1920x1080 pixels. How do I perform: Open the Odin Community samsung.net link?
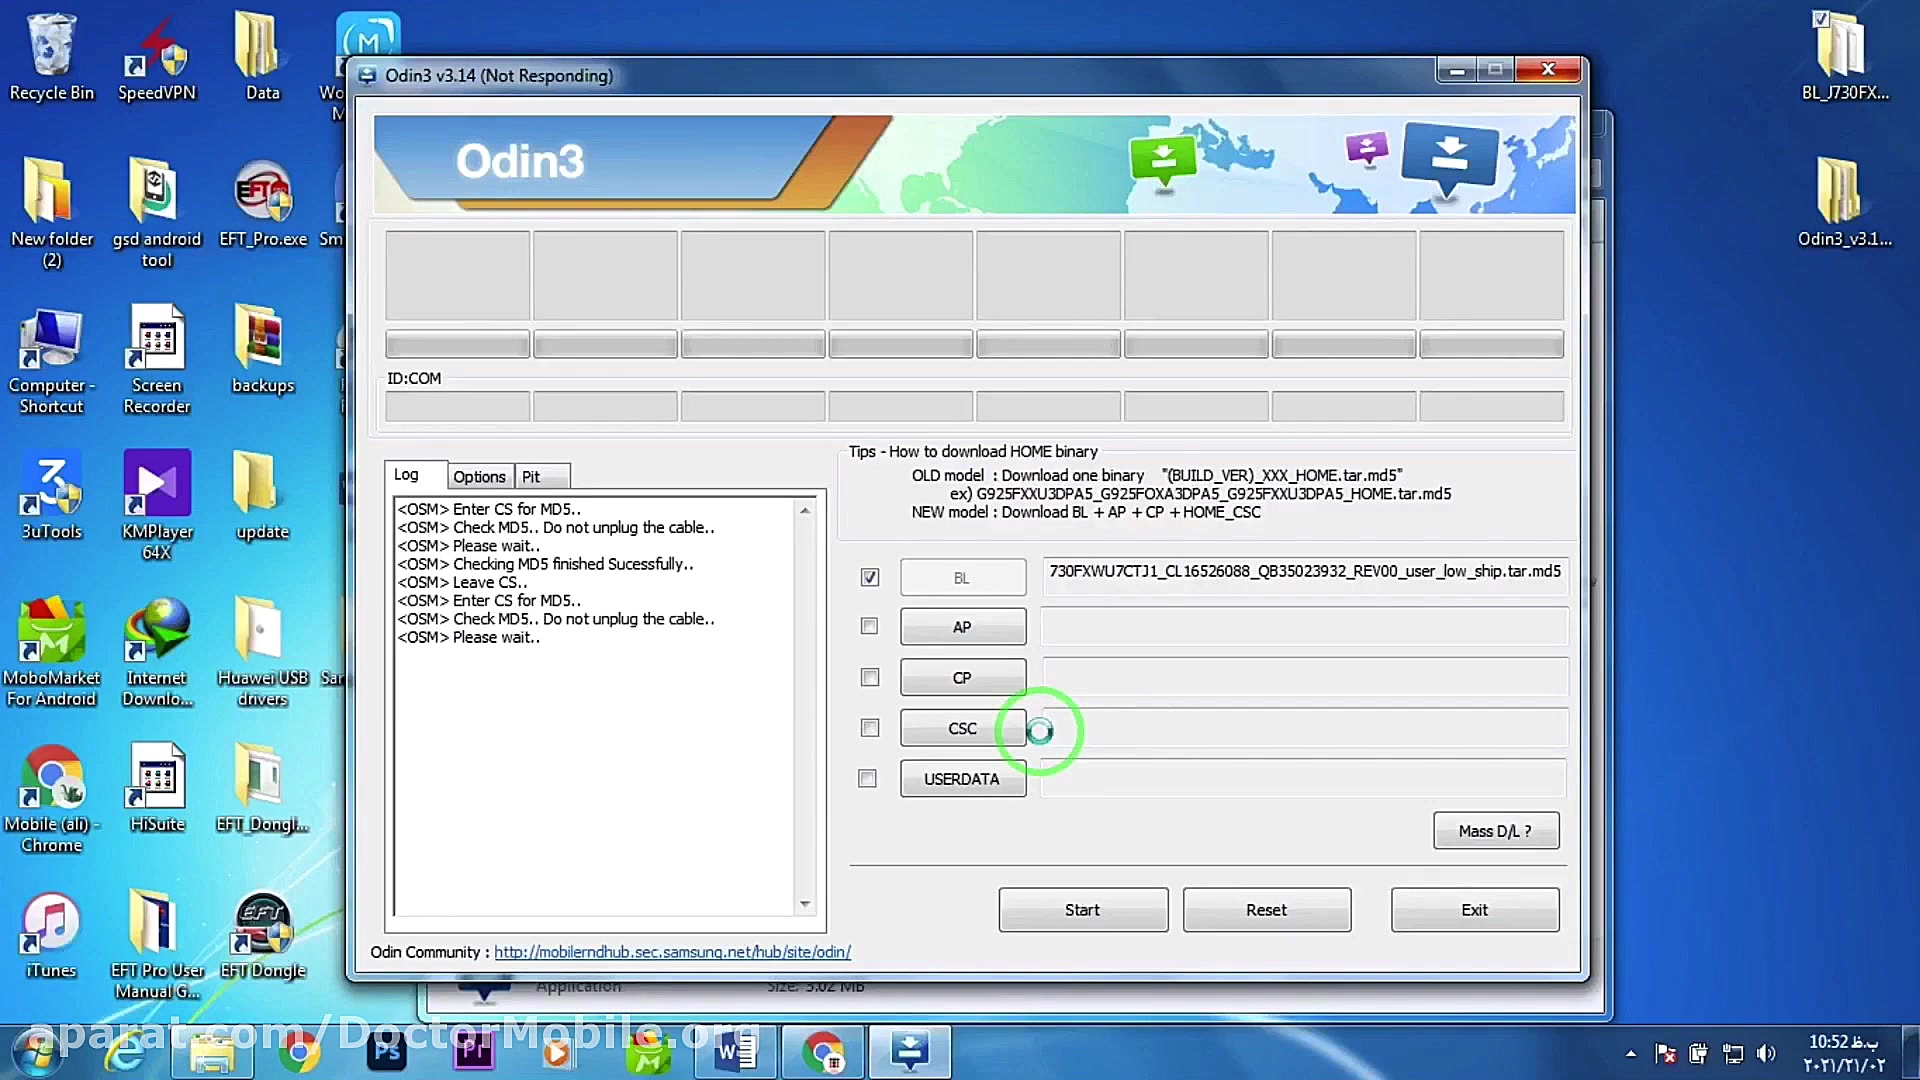tap(672, 952)
